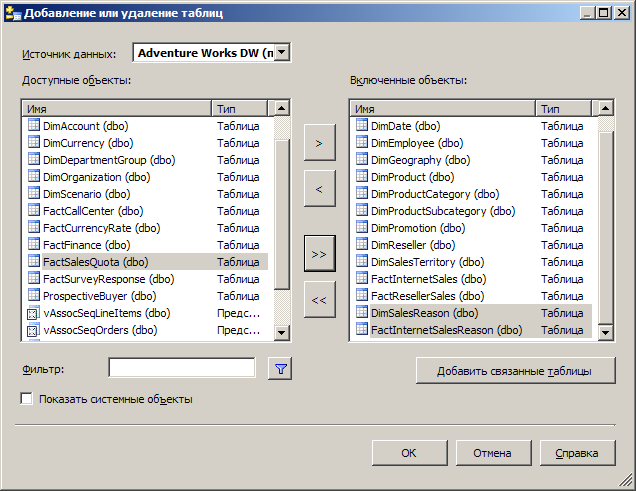
Task: Select the DimGeography (dbo) row text
Action: 421,160
